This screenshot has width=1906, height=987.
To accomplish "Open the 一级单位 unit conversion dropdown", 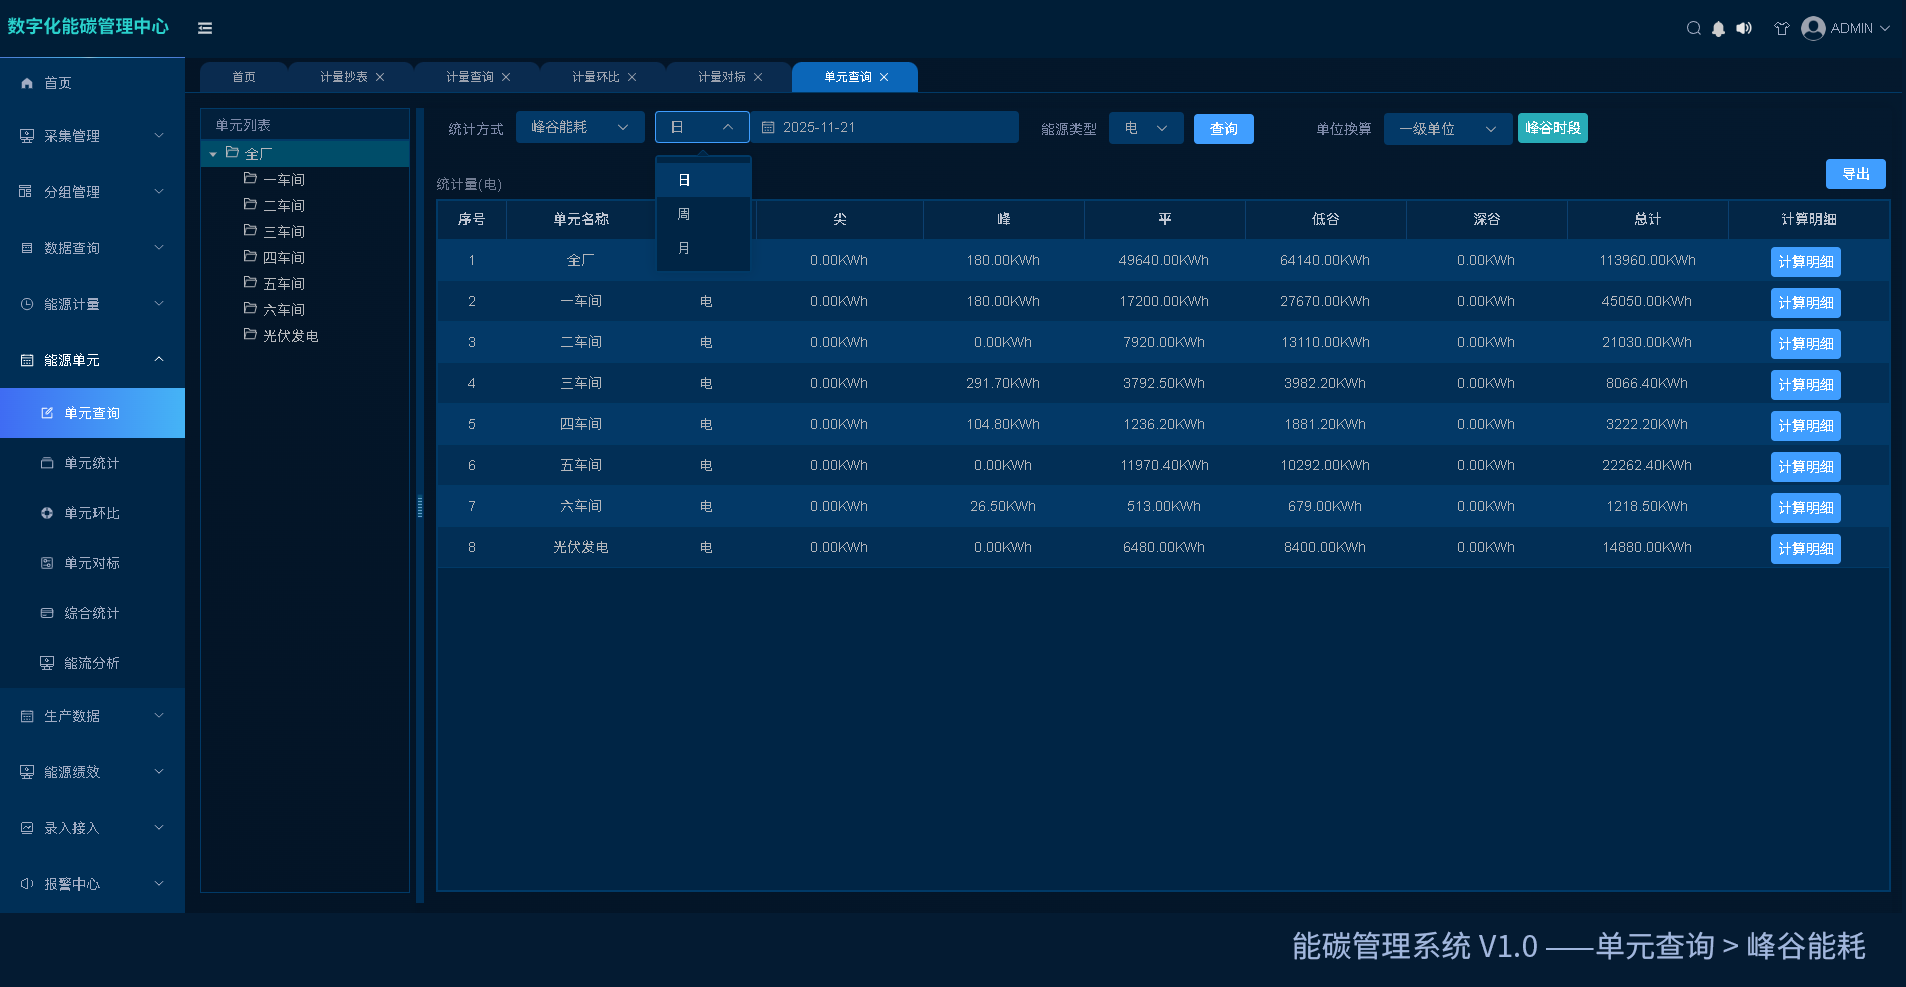I will coord(1448,129).
